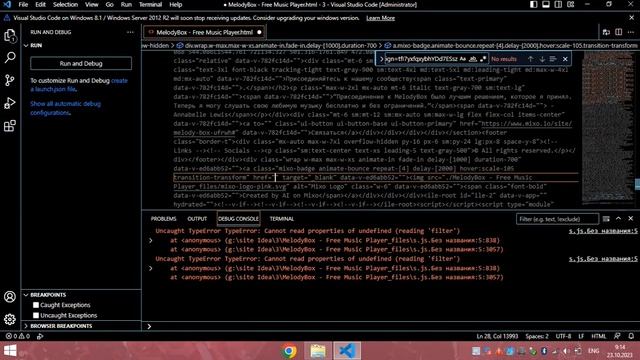This screenshot has height=360, width=640.
Task: Expand the second TypeError stack trace
Action: (151, 268)
